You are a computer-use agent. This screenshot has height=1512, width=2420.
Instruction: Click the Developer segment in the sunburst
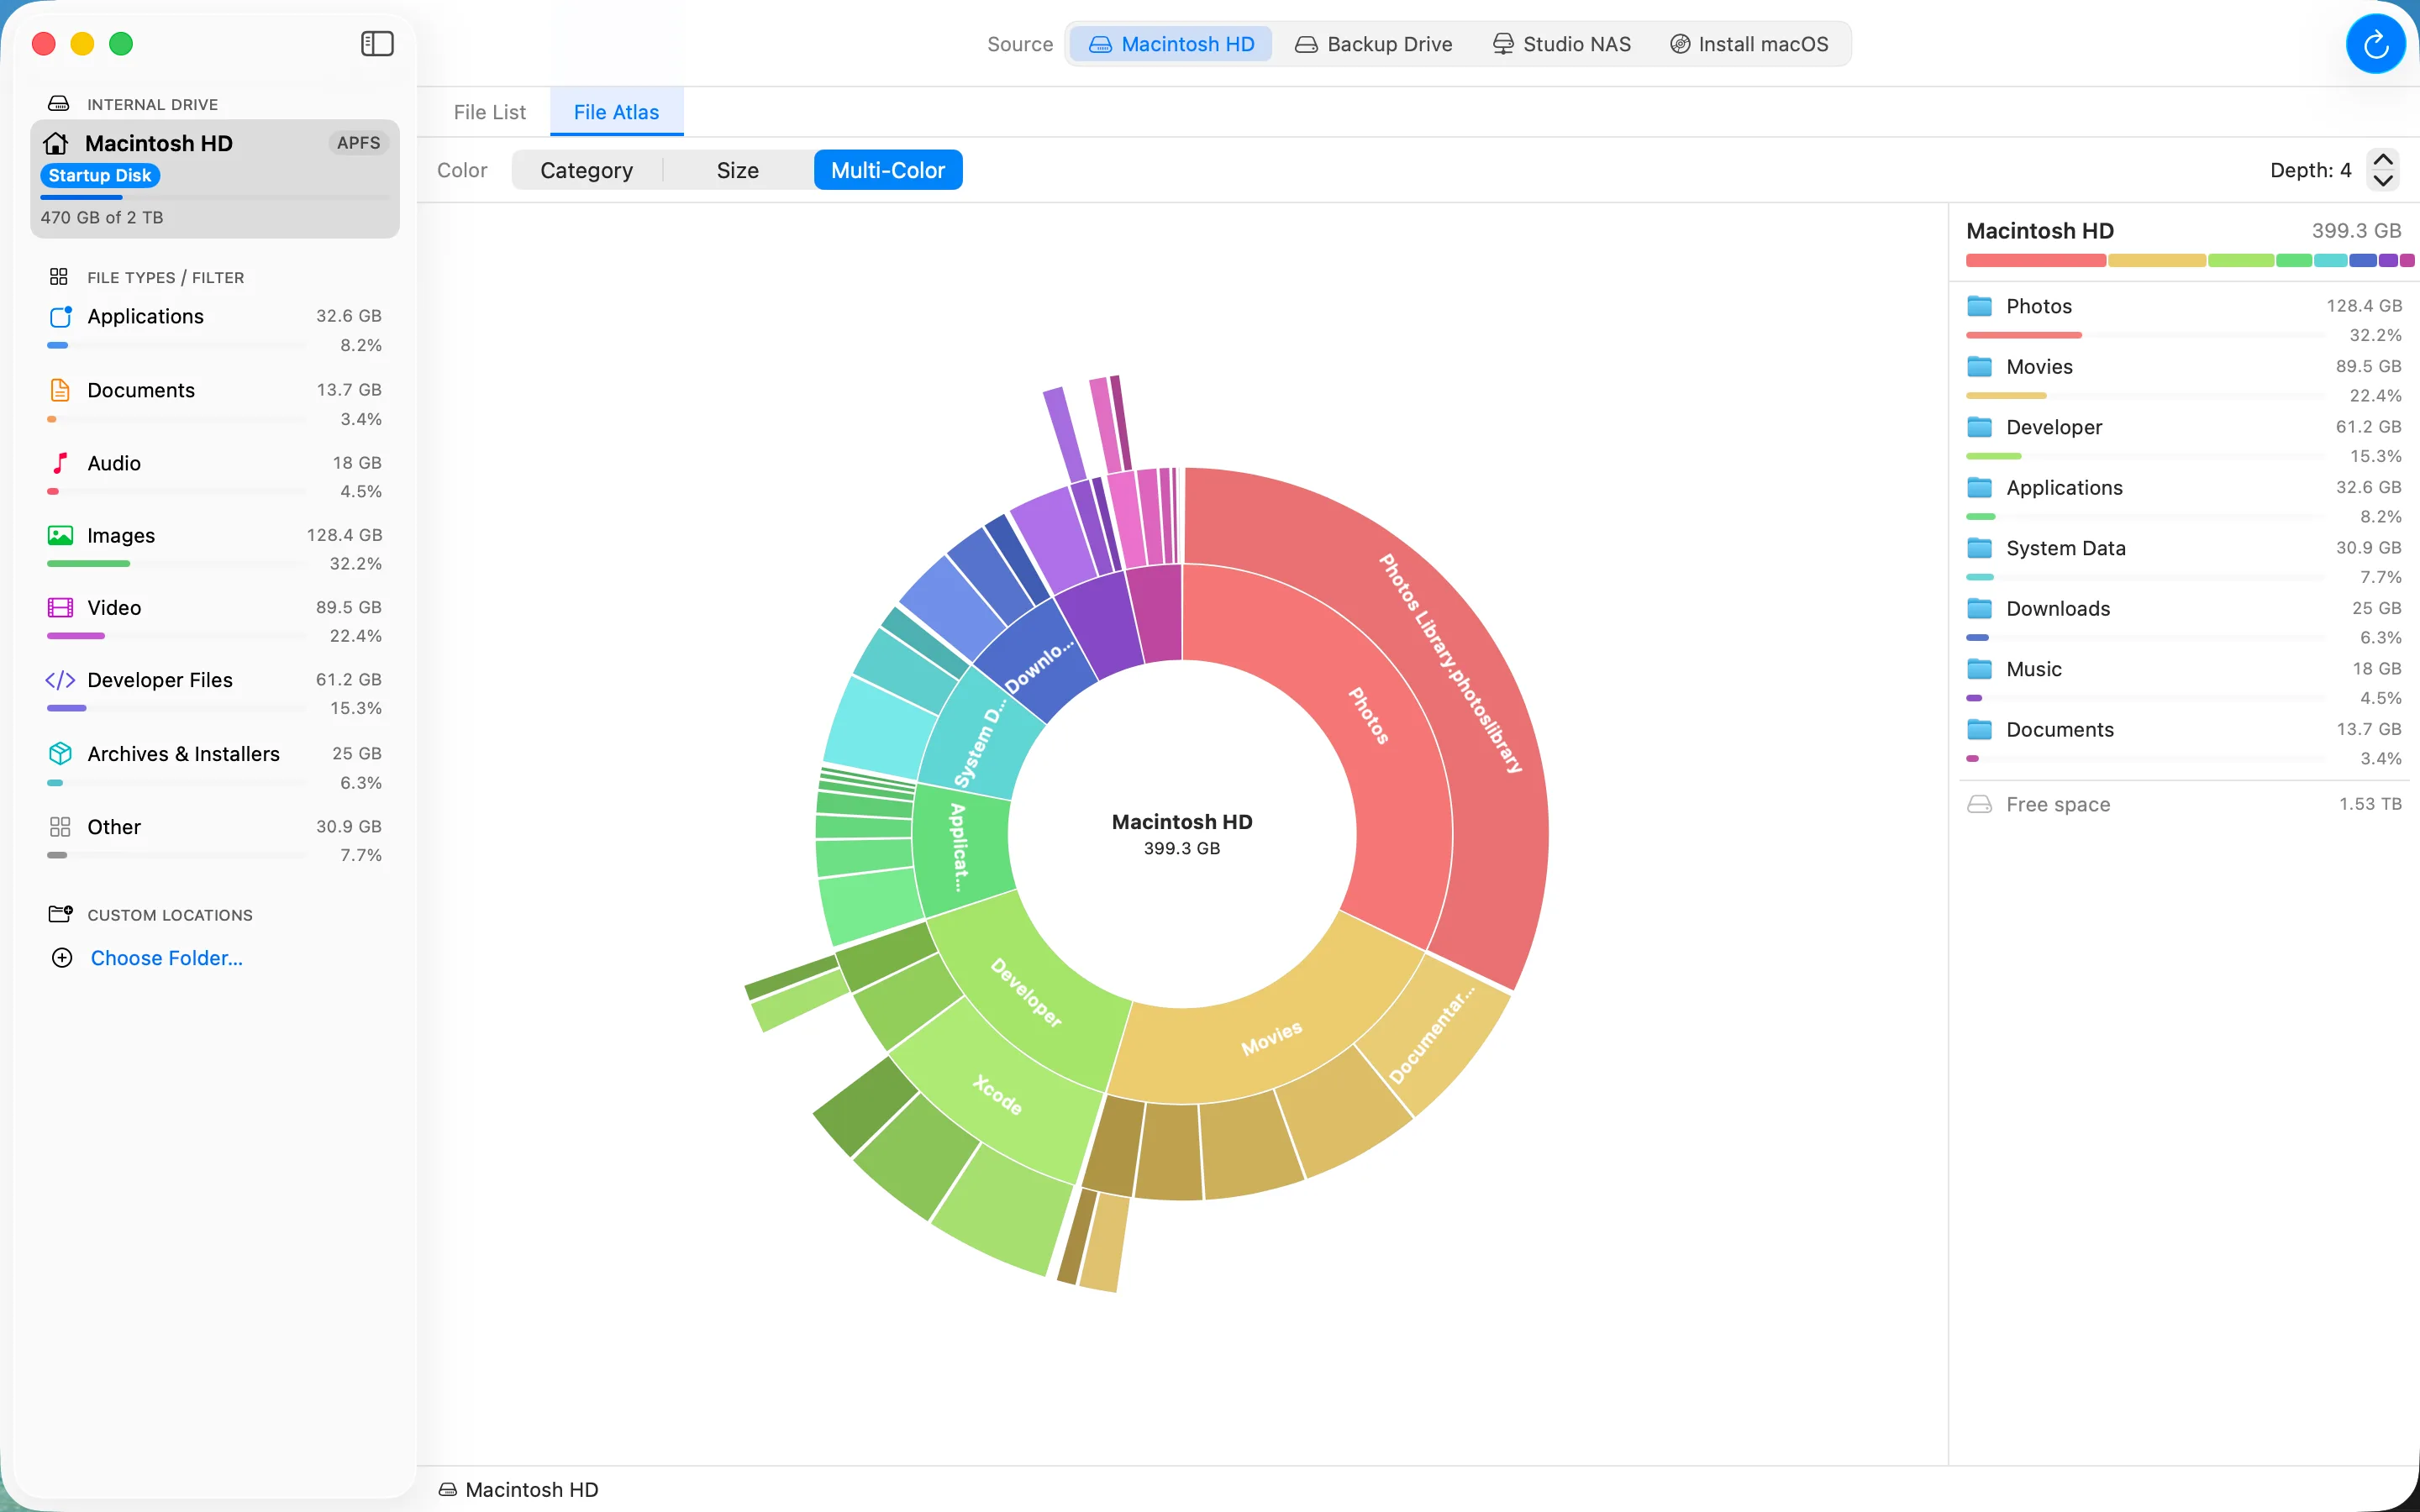1026,993
